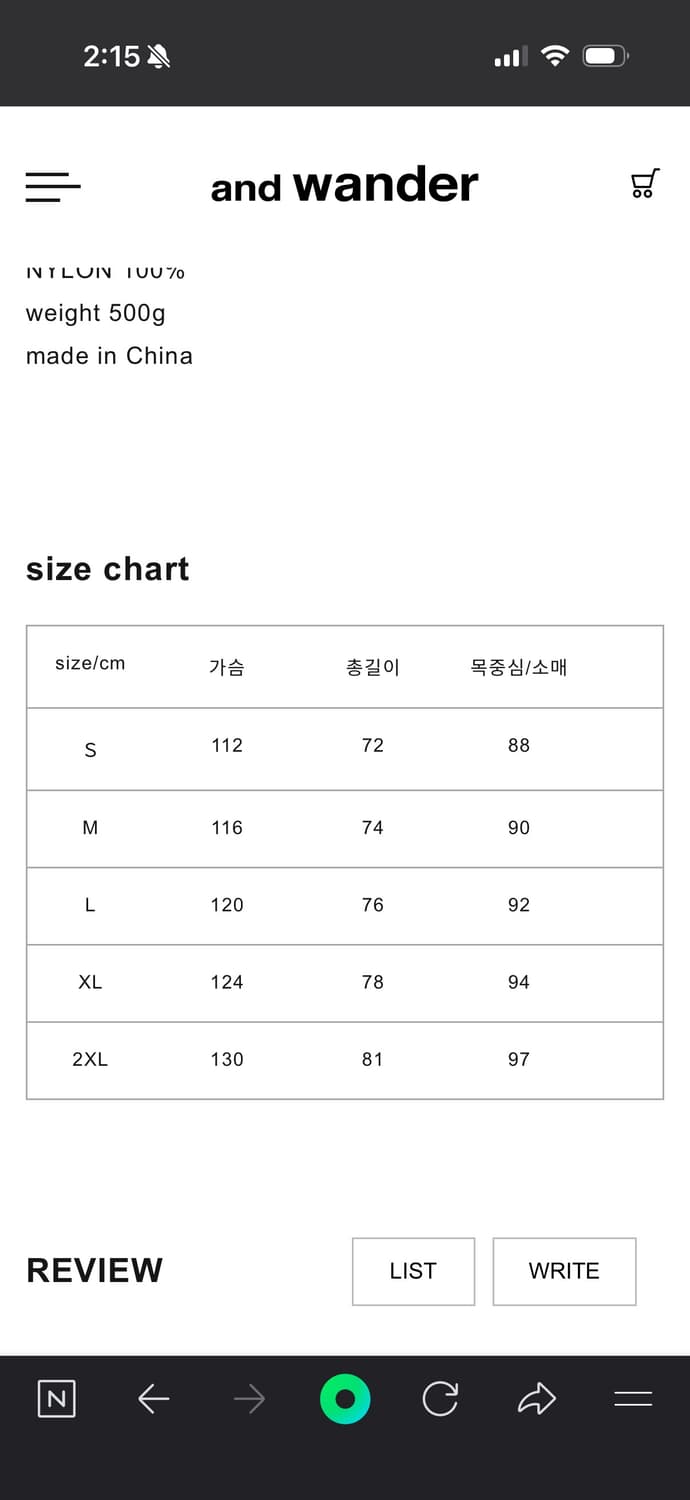Screen dimensions: 690x1500
Task: Open browser tabs via bottom-right lines icon
Action: [634, 1399]
